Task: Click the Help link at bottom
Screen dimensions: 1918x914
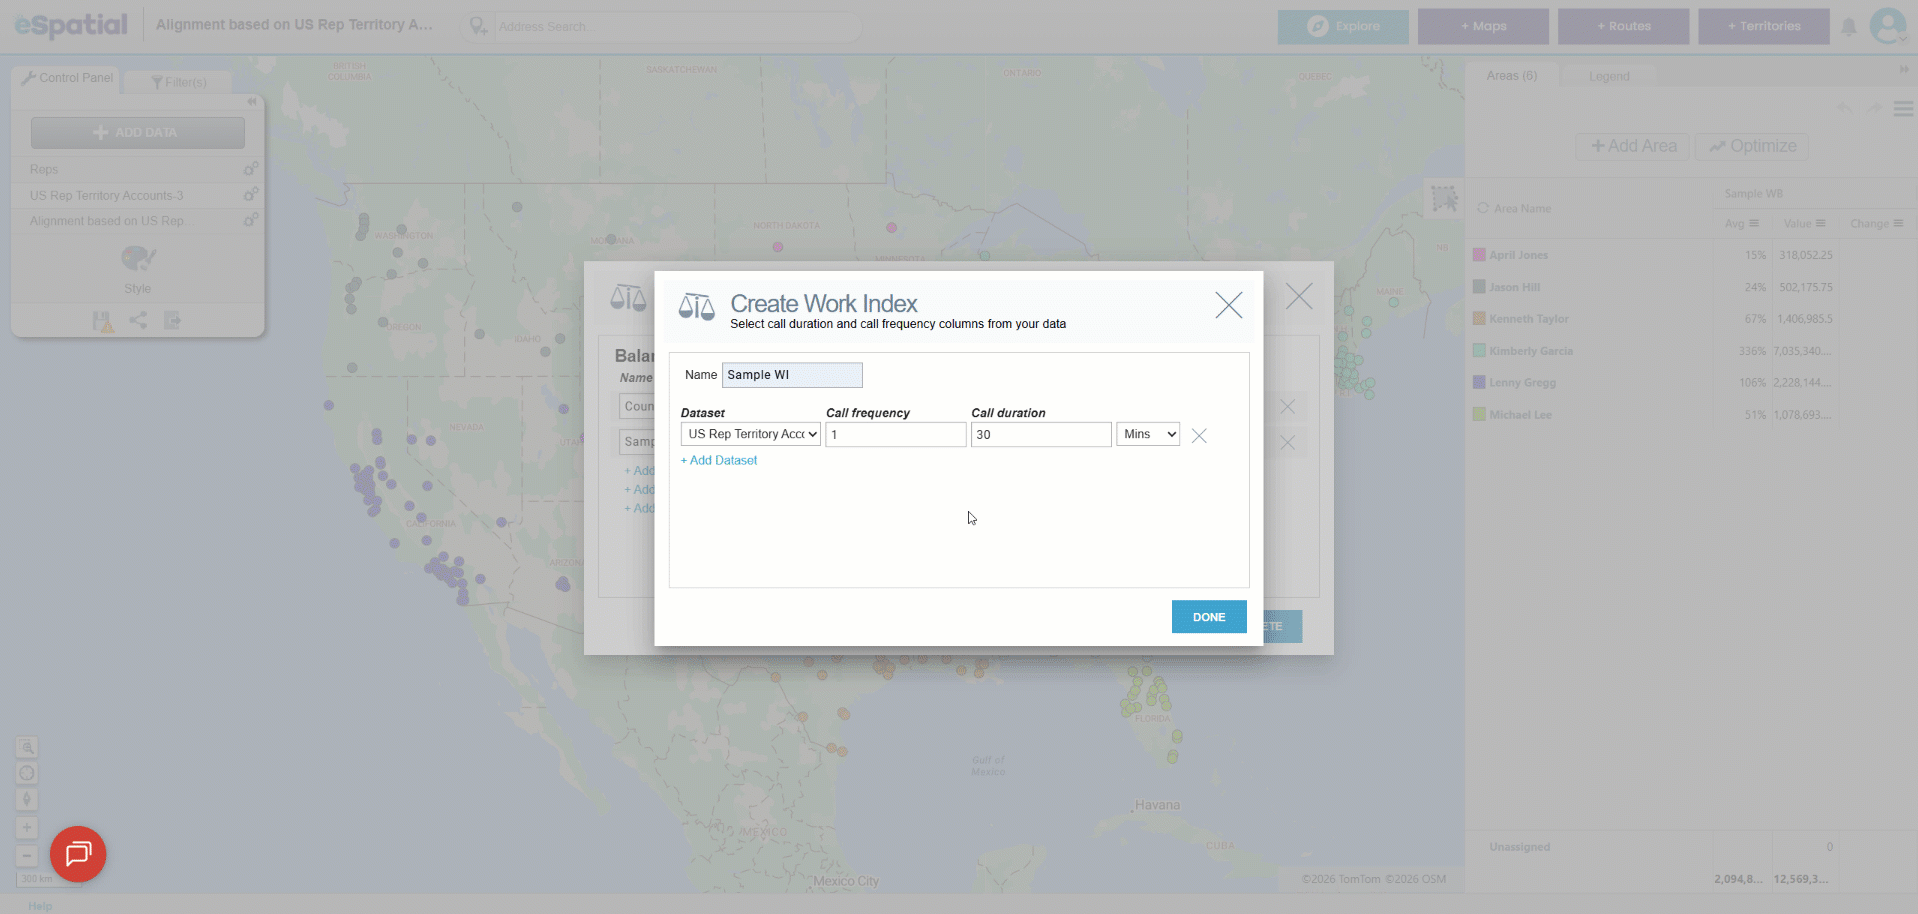Action: (x=40, y=906)
